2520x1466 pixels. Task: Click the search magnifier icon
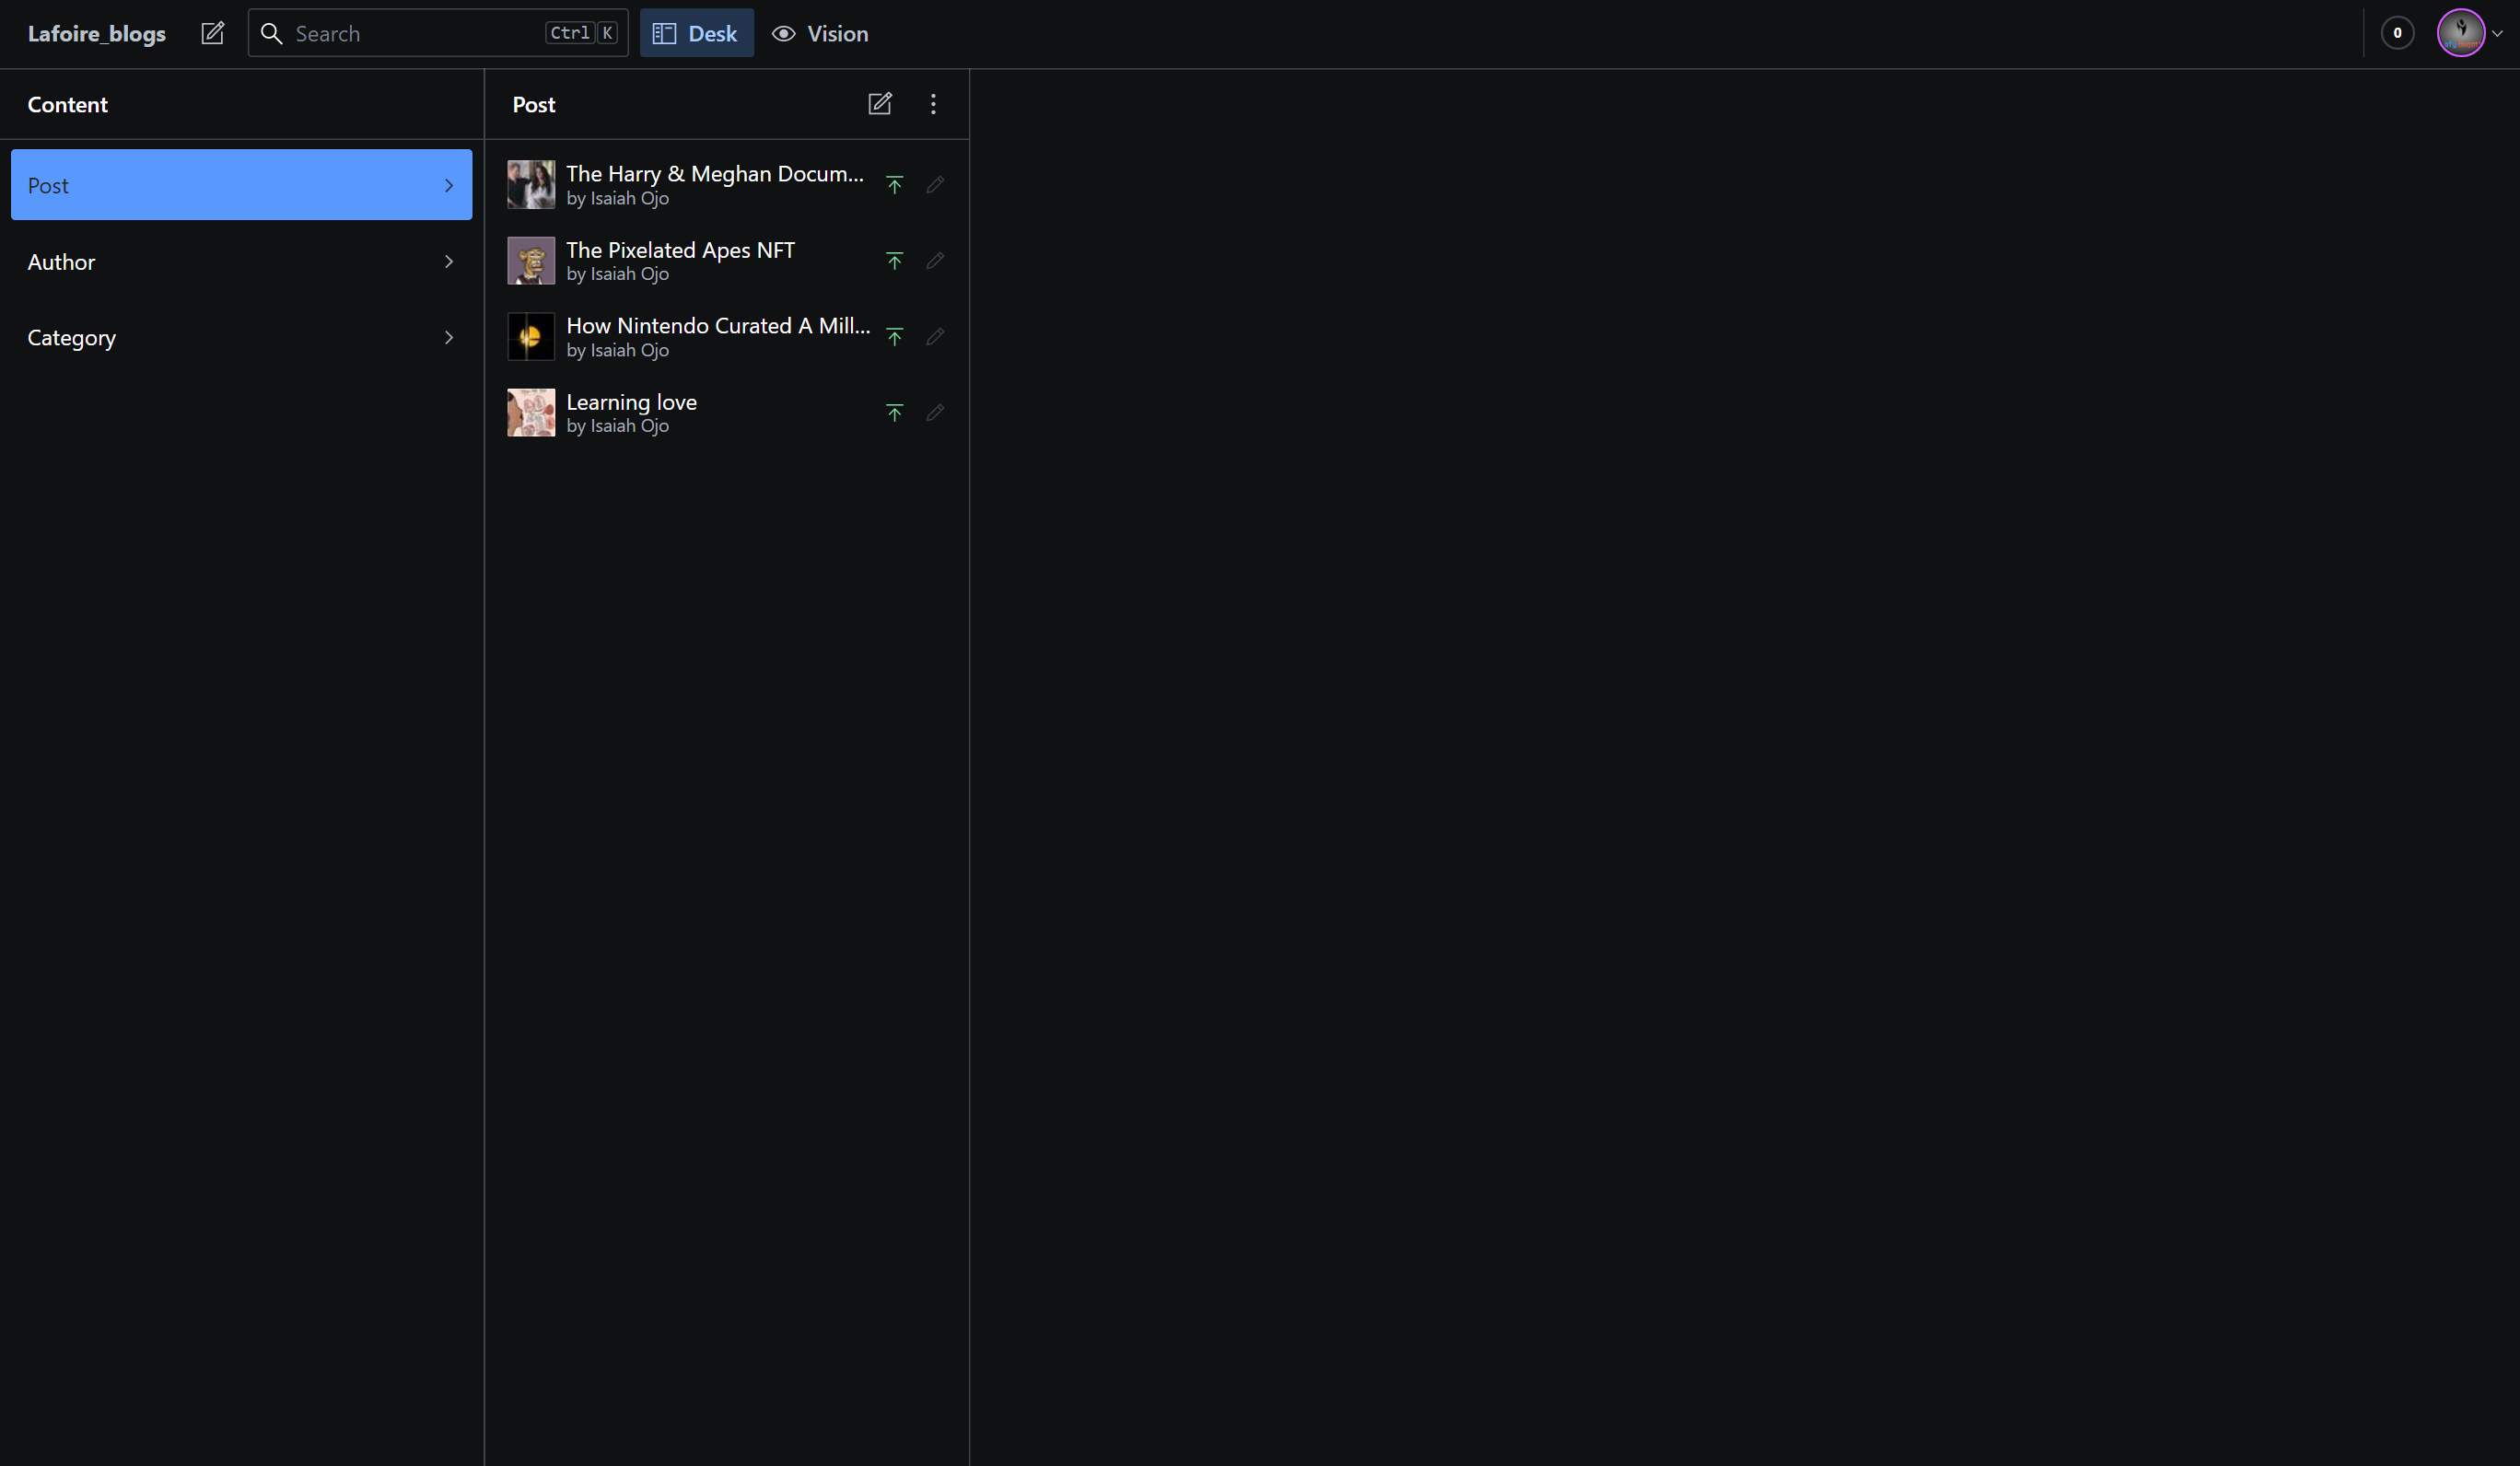tap(271, 33)
